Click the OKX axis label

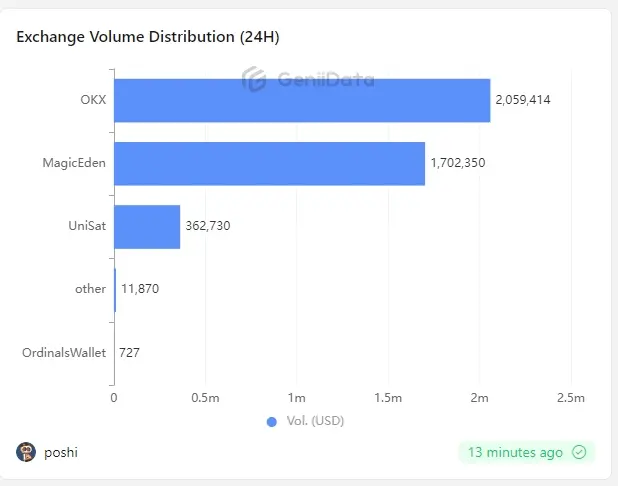93,100
